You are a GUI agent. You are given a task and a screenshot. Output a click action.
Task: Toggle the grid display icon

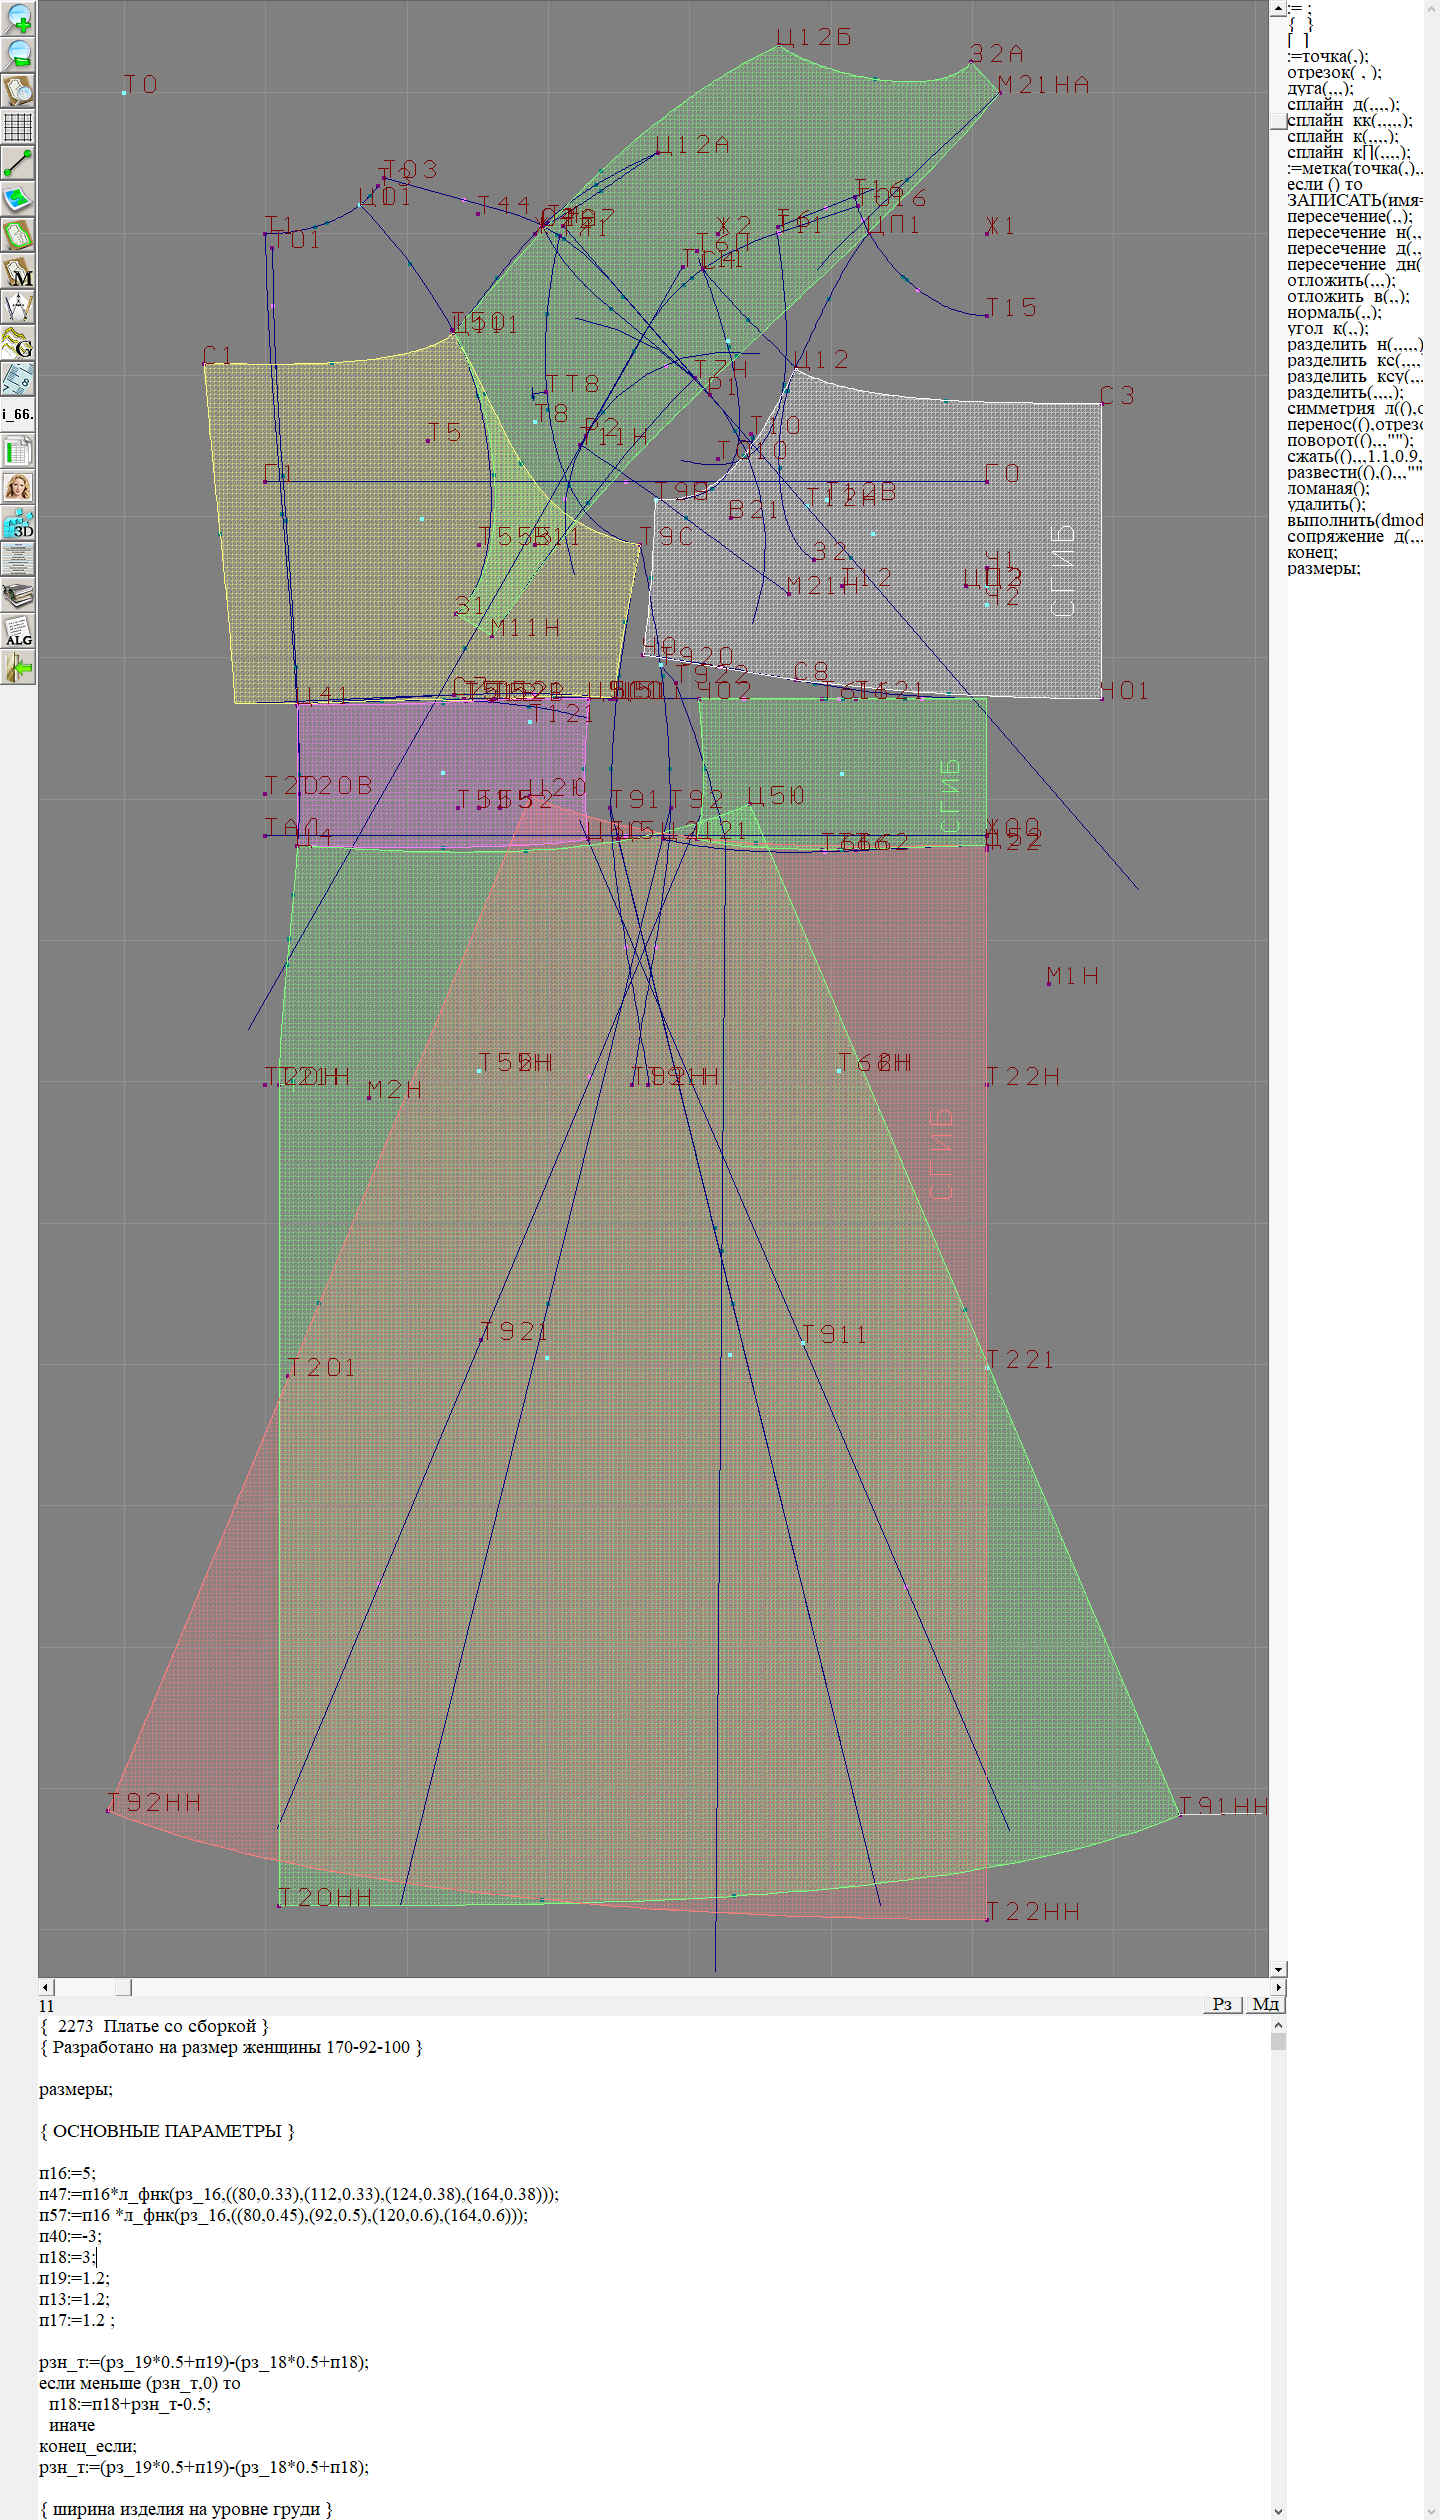[x=18, y=127]
